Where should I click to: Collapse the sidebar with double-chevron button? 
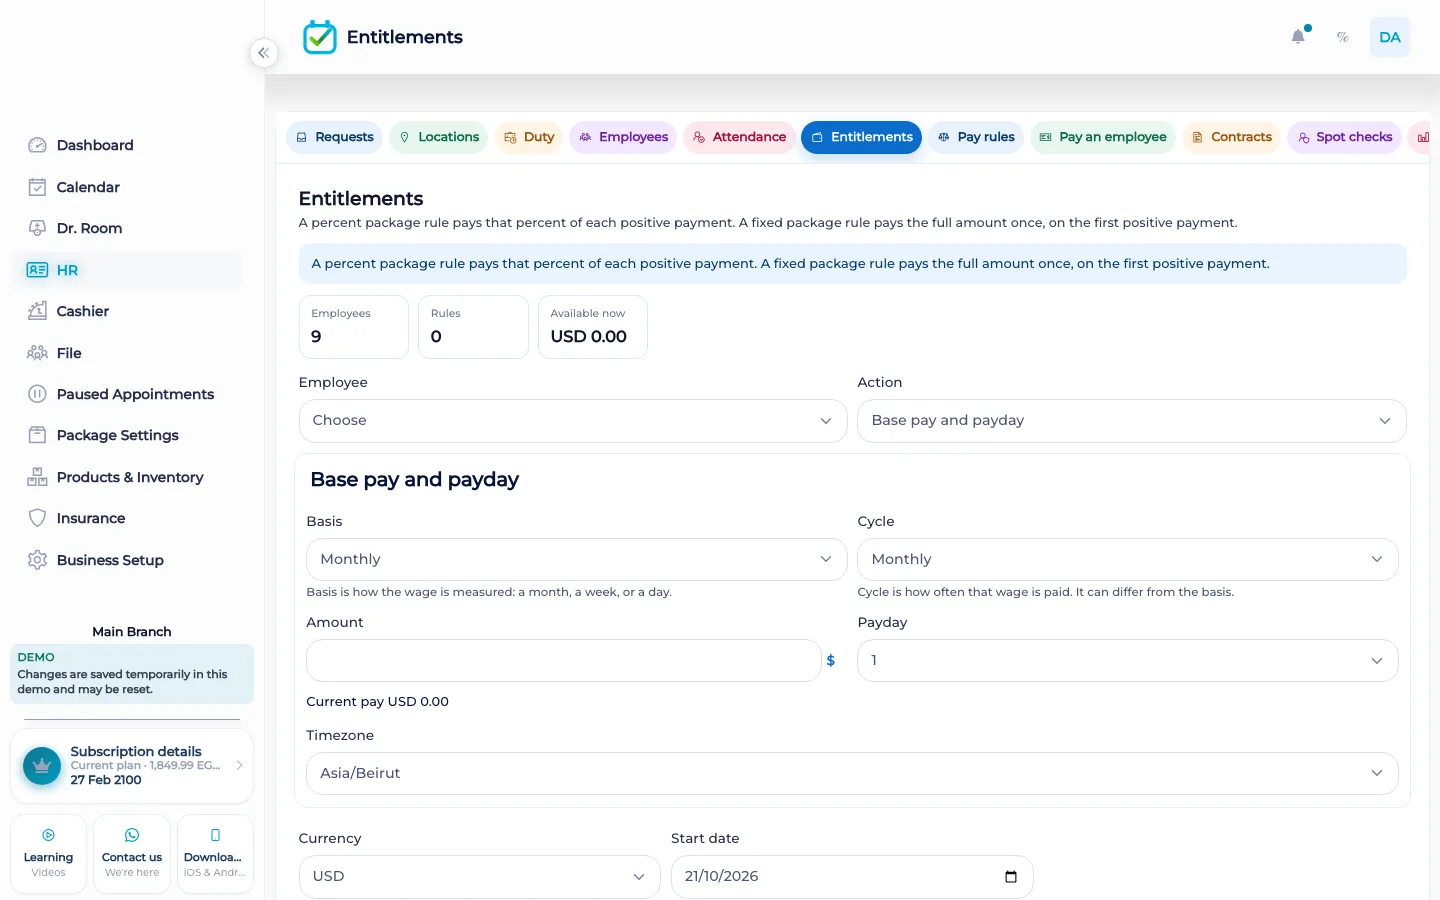263,53
